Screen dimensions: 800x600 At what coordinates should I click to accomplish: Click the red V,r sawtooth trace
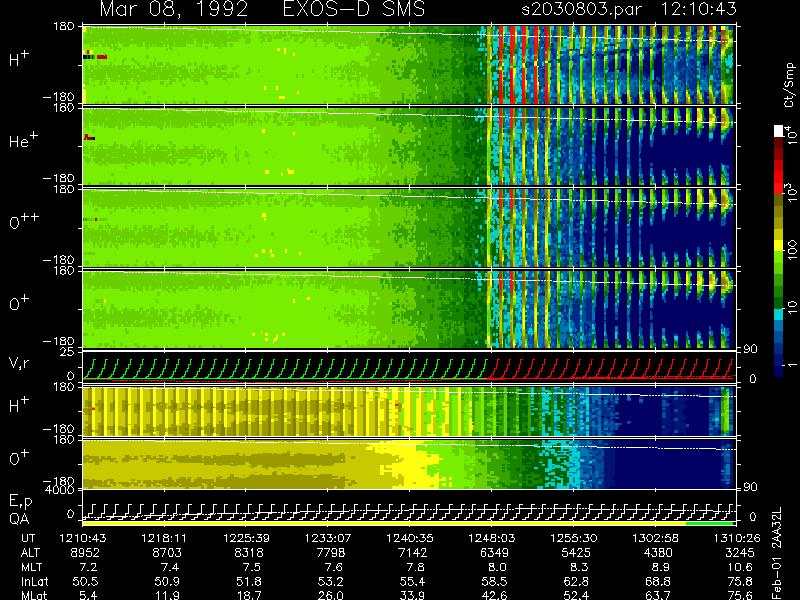611,368
